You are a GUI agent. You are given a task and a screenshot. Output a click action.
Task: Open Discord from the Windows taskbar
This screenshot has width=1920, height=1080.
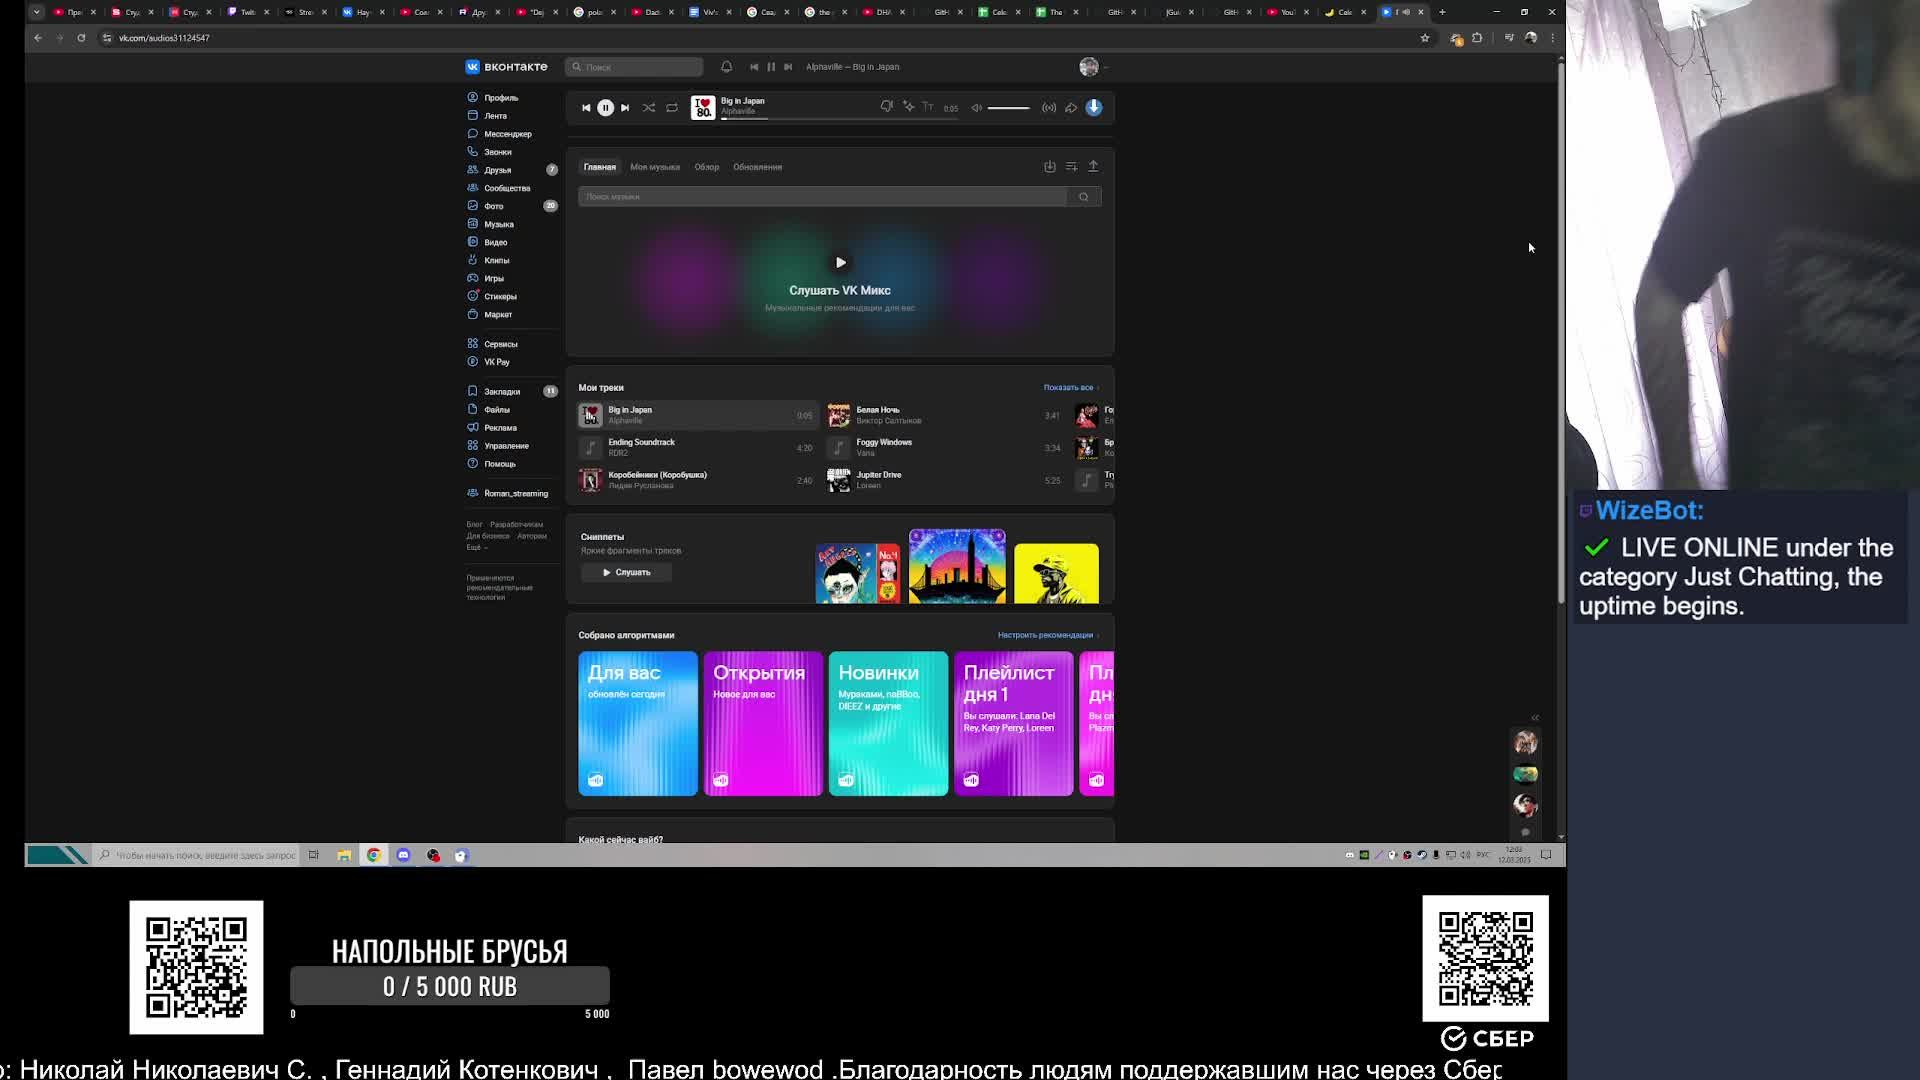403,855
